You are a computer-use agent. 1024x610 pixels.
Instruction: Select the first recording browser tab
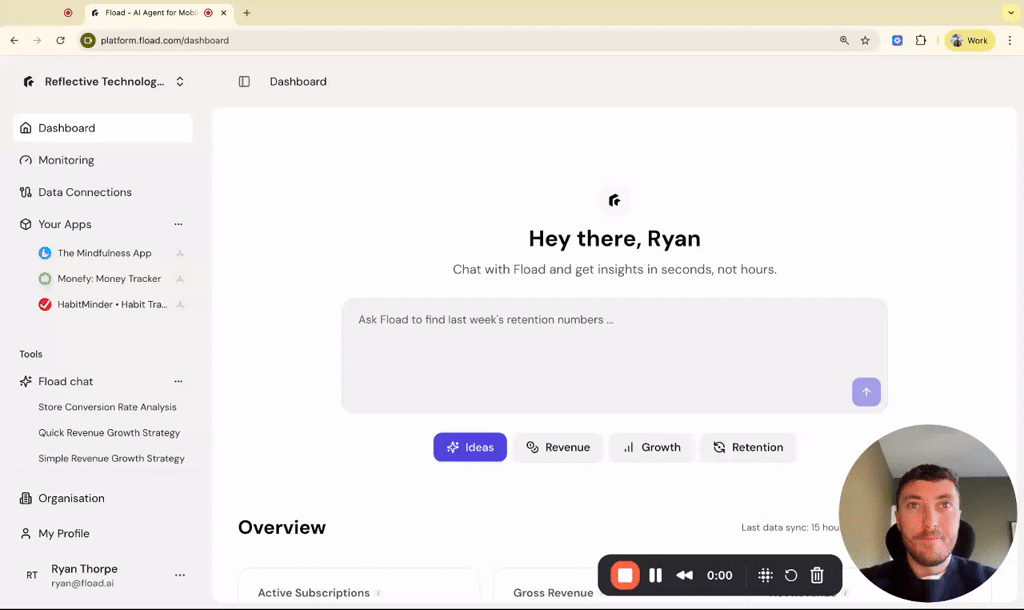[68, 13]
